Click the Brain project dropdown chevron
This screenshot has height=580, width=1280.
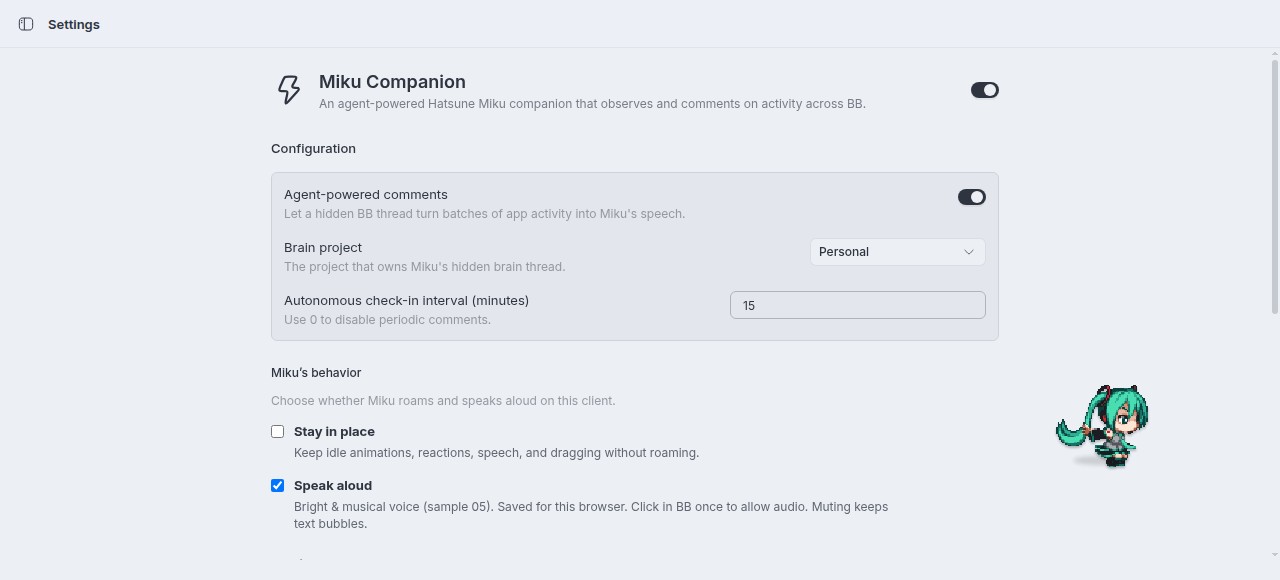[968, 252]
